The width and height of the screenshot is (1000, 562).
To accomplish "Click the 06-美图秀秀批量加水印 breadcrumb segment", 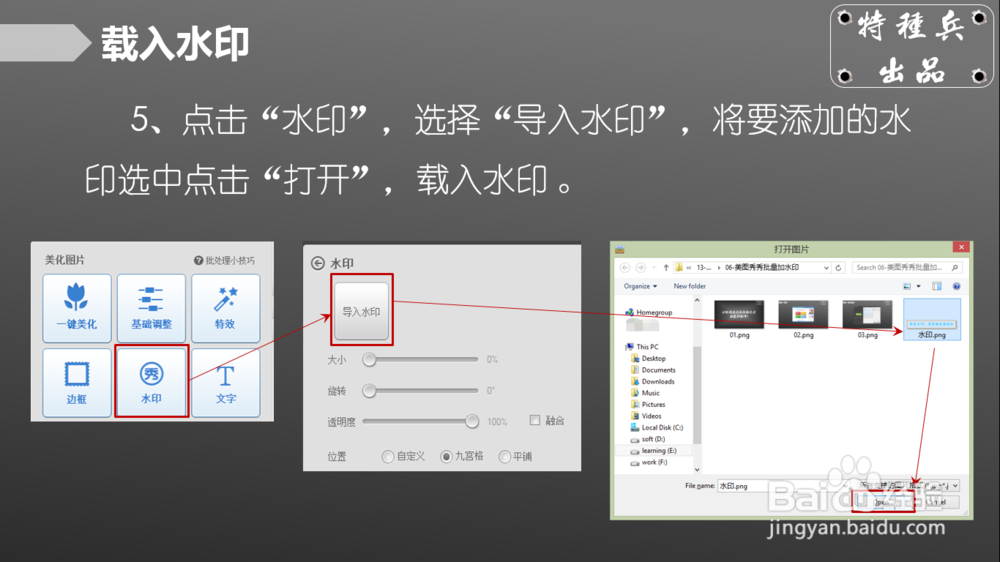I will pos(761,267).
